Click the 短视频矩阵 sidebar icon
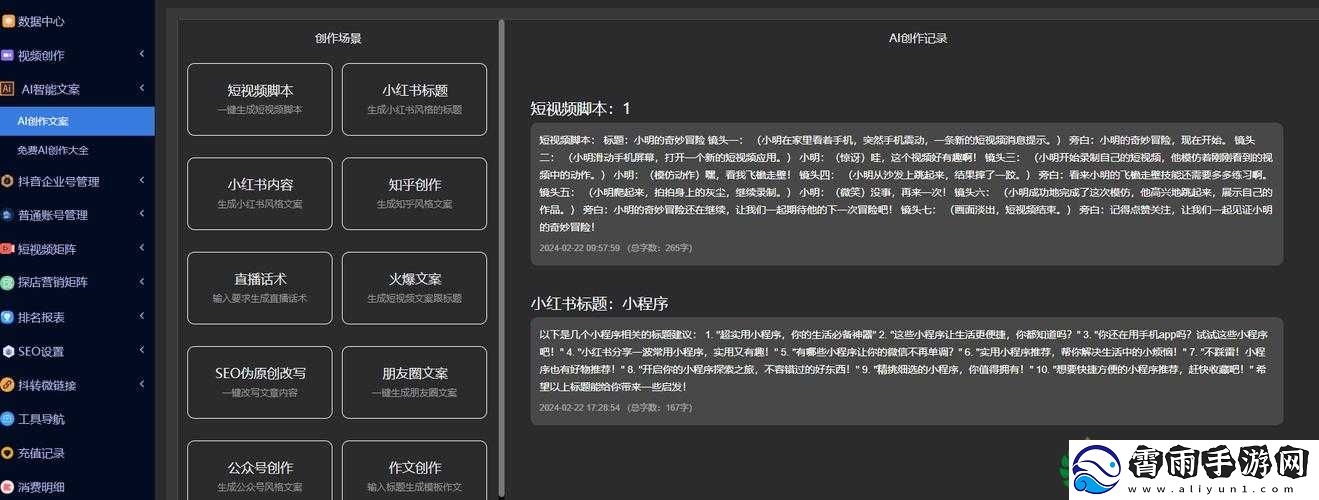The image size is (1319, 500). 8,249
